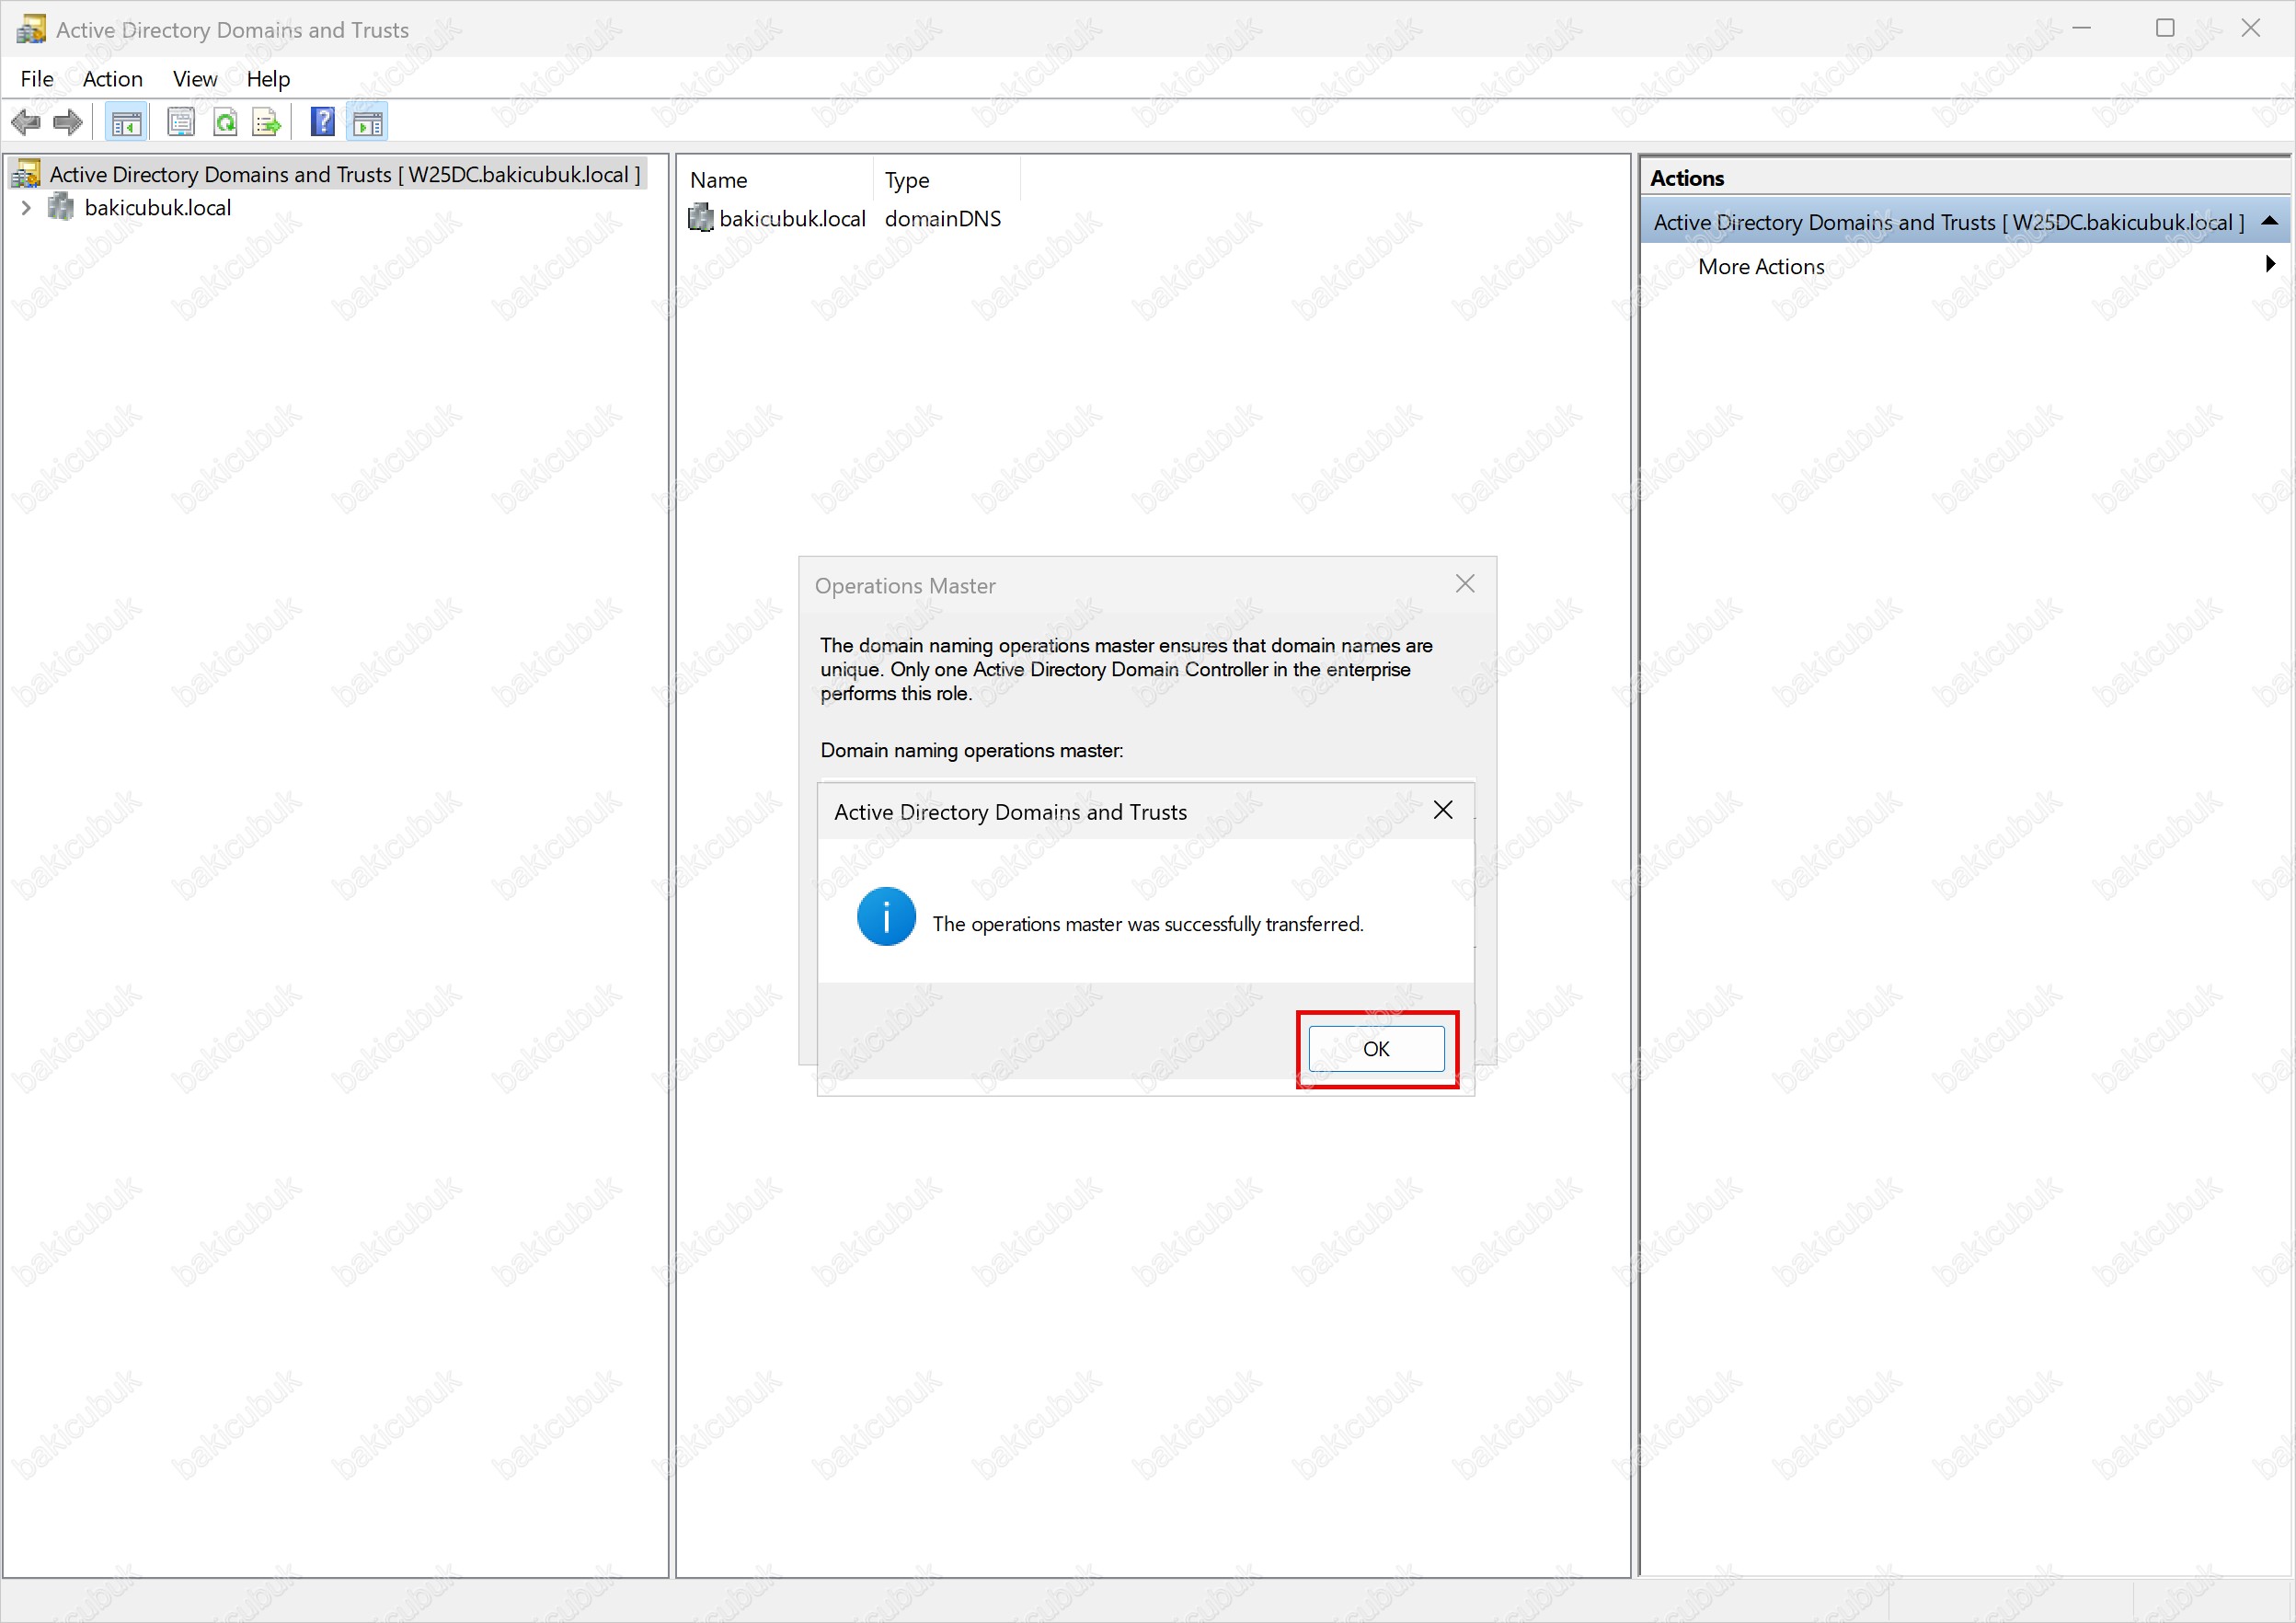The height and width of the screenshot is (1623, 2296).
Task: Click the Back arrow toolbar icon
Action: [x=25, y=123]
